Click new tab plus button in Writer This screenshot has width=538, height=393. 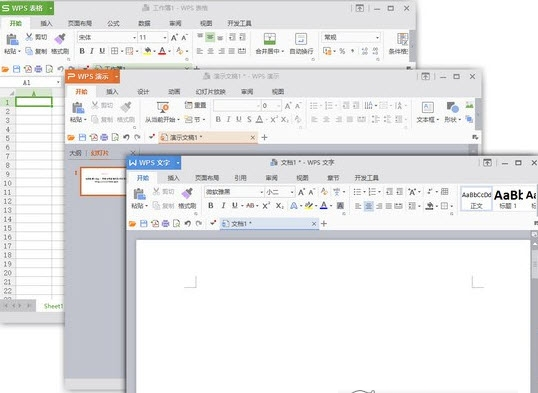pos(324,224)
